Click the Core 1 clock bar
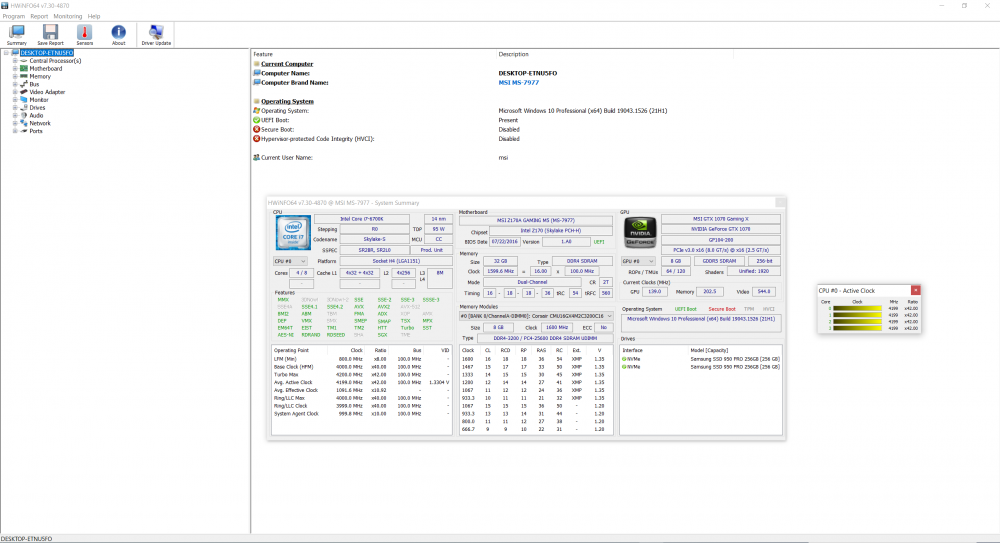The image size is (1000, 543). coord(857,315)
